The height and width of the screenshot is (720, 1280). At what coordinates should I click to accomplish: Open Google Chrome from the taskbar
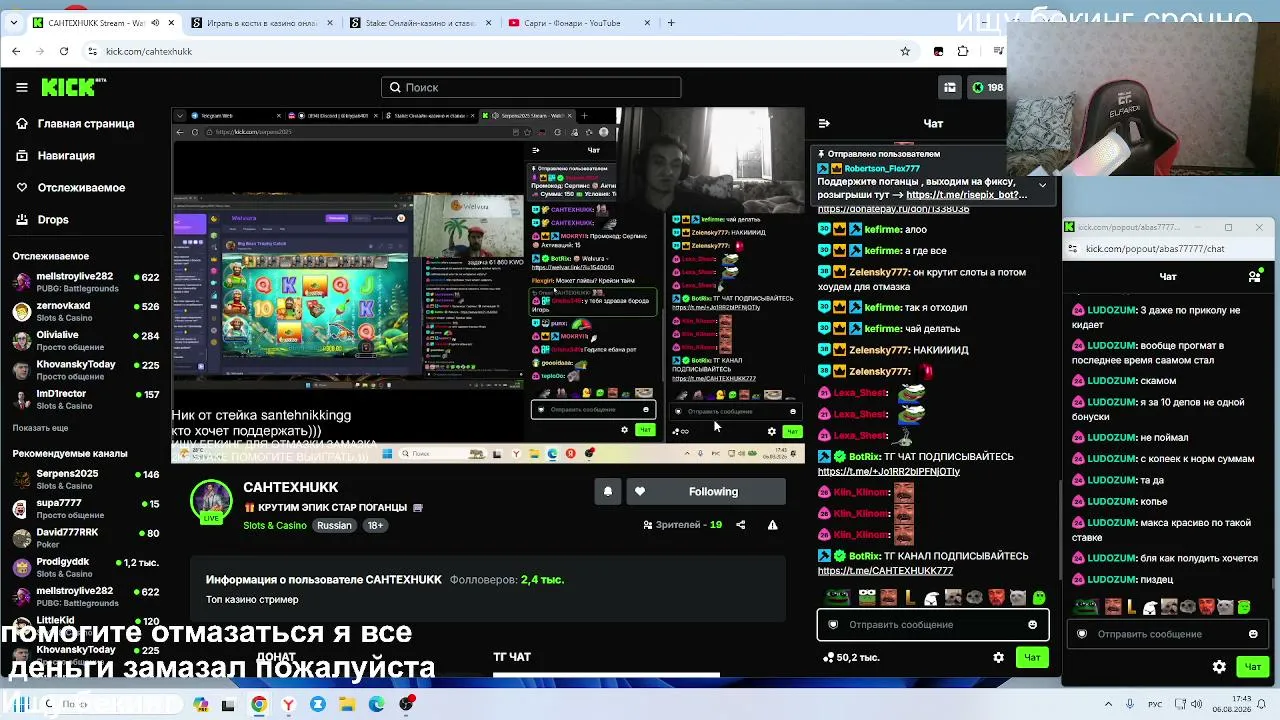[259, 704]
